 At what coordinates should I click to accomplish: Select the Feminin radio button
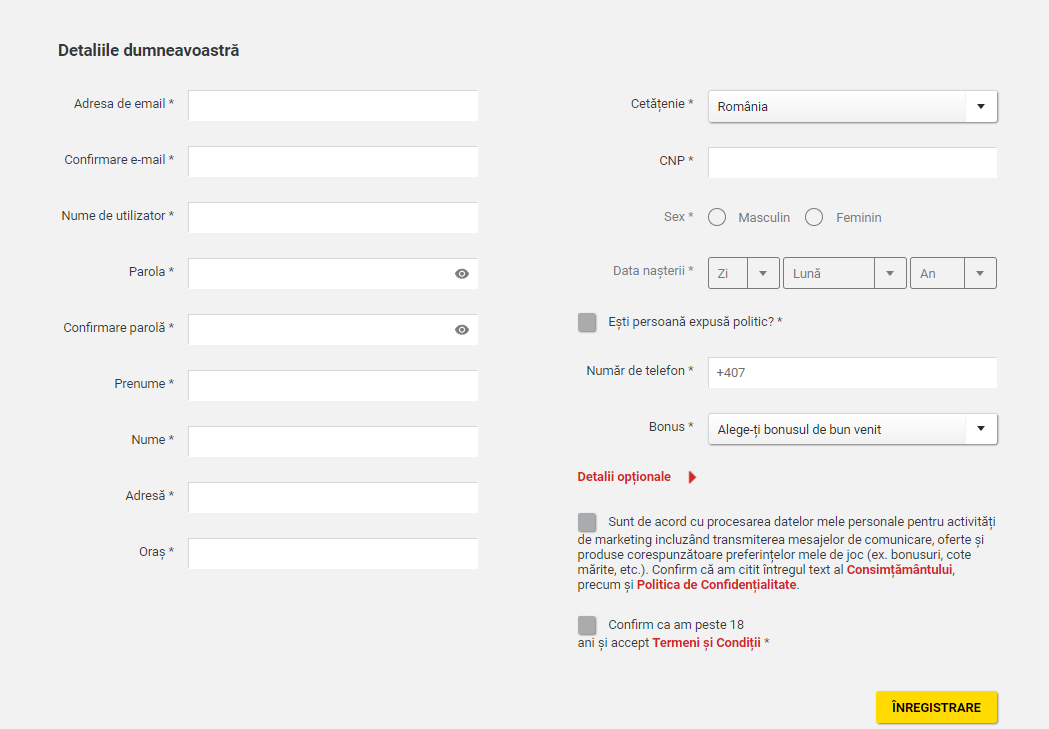[x=814, y=217]
